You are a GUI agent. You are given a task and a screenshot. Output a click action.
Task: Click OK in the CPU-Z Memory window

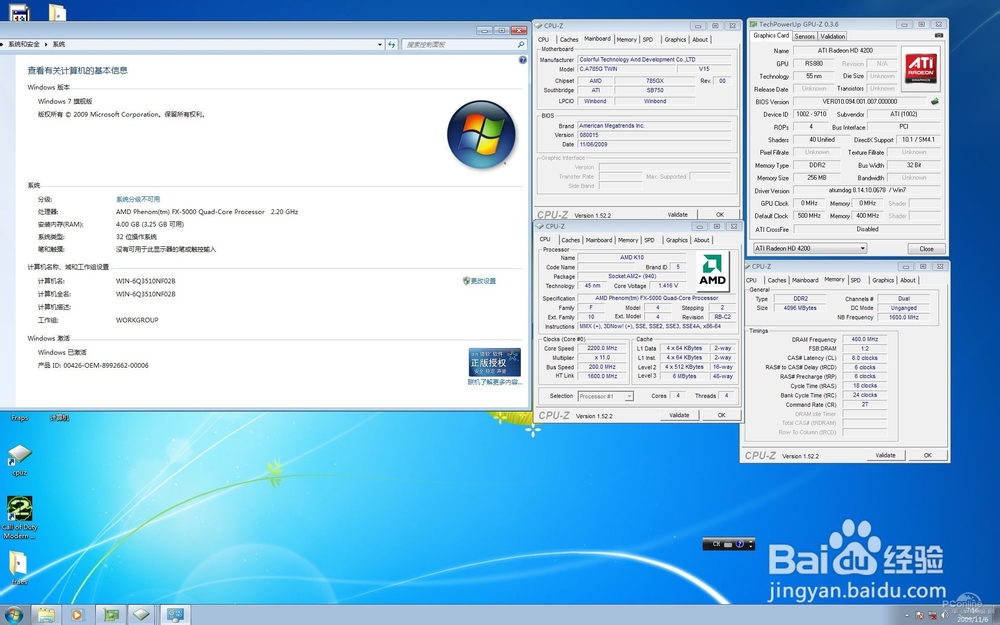(927, 455)
